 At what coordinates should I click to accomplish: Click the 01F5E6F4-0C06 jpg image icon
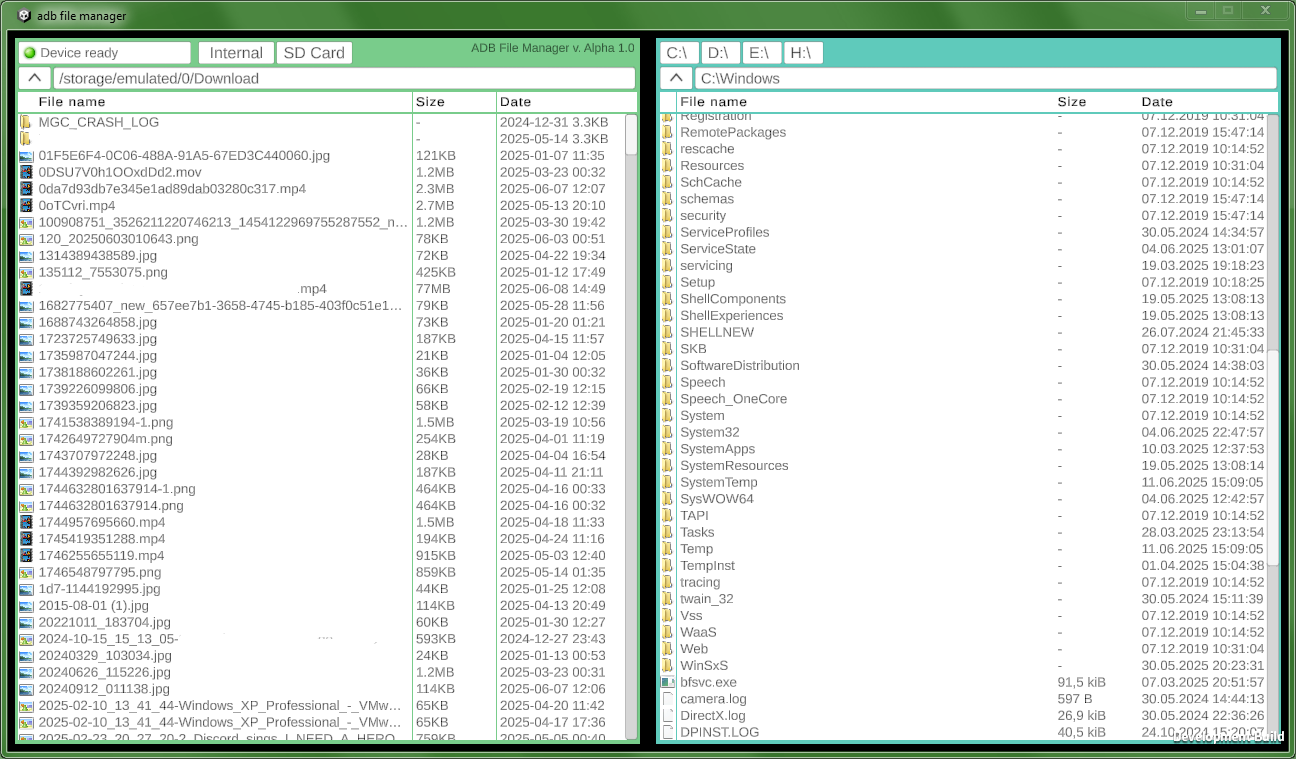pos(26,156)
